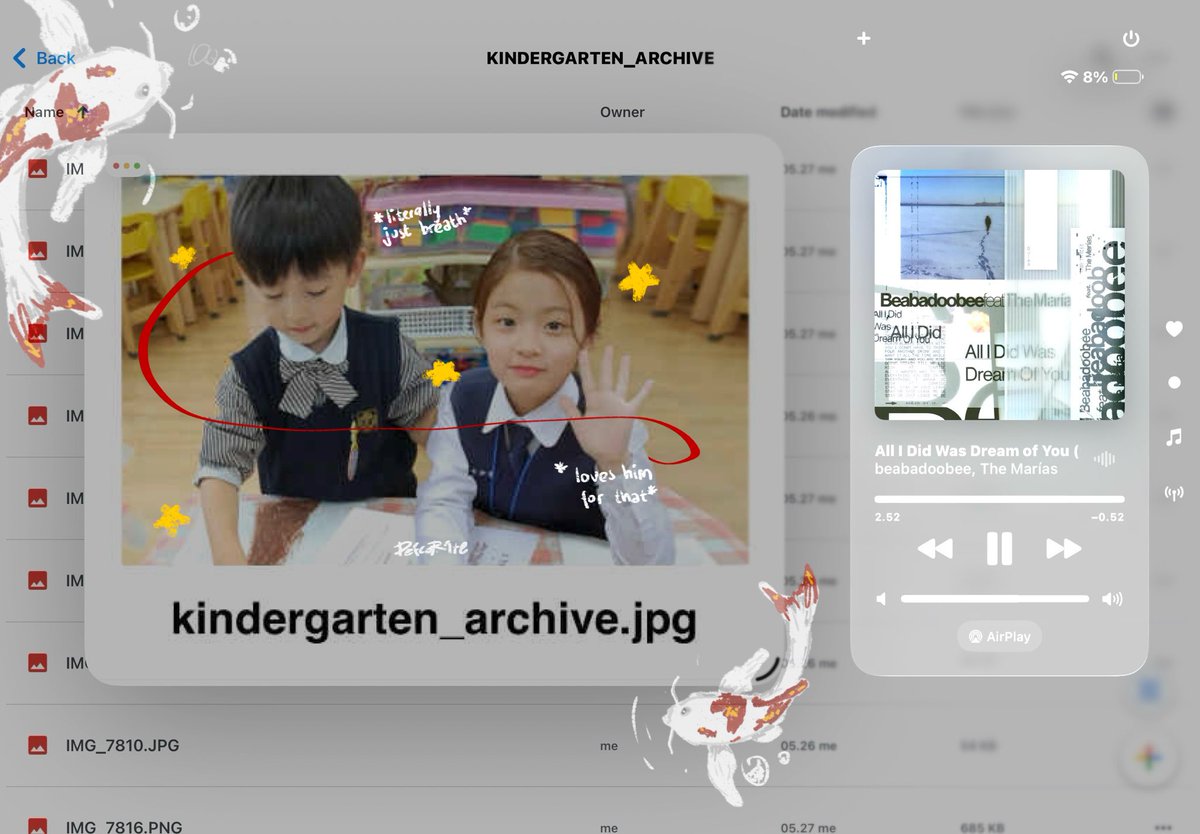1200x834 pixels.
Task: Click the owner 'me' cell of IMG_7810.JPG
Action: (608, 746)
